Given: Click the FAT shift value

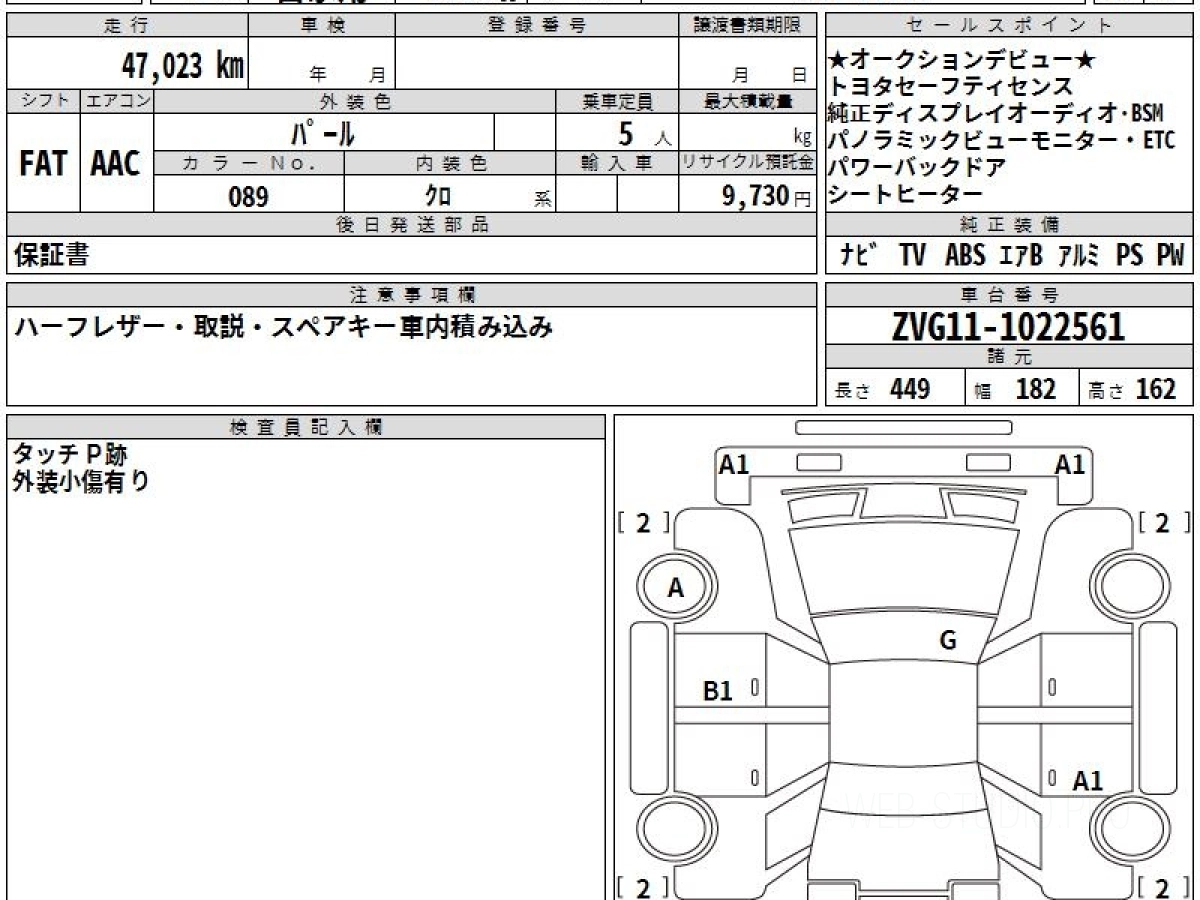Looking at the screenshot, I should click(x=43, y=164).
